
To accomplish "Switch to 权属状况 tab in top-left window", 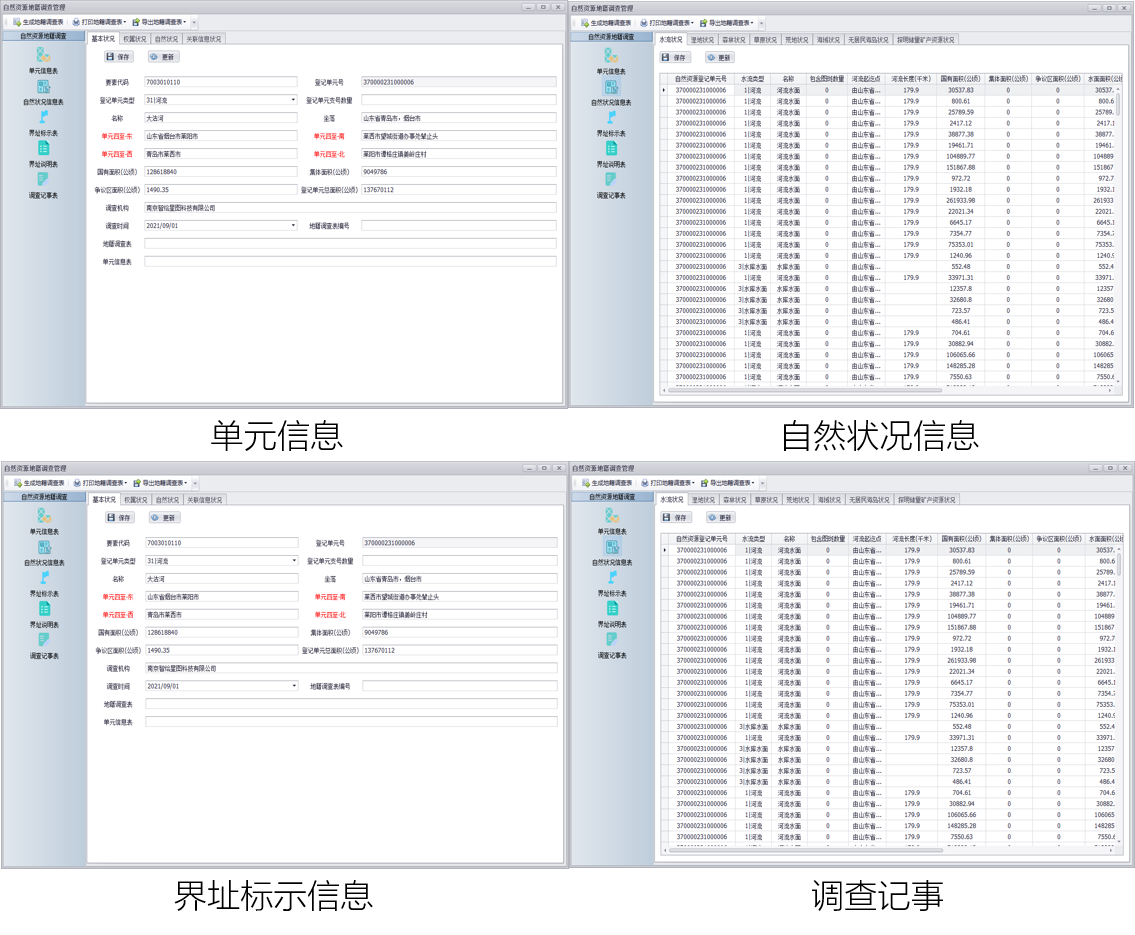I will click(x=135, y=39).
